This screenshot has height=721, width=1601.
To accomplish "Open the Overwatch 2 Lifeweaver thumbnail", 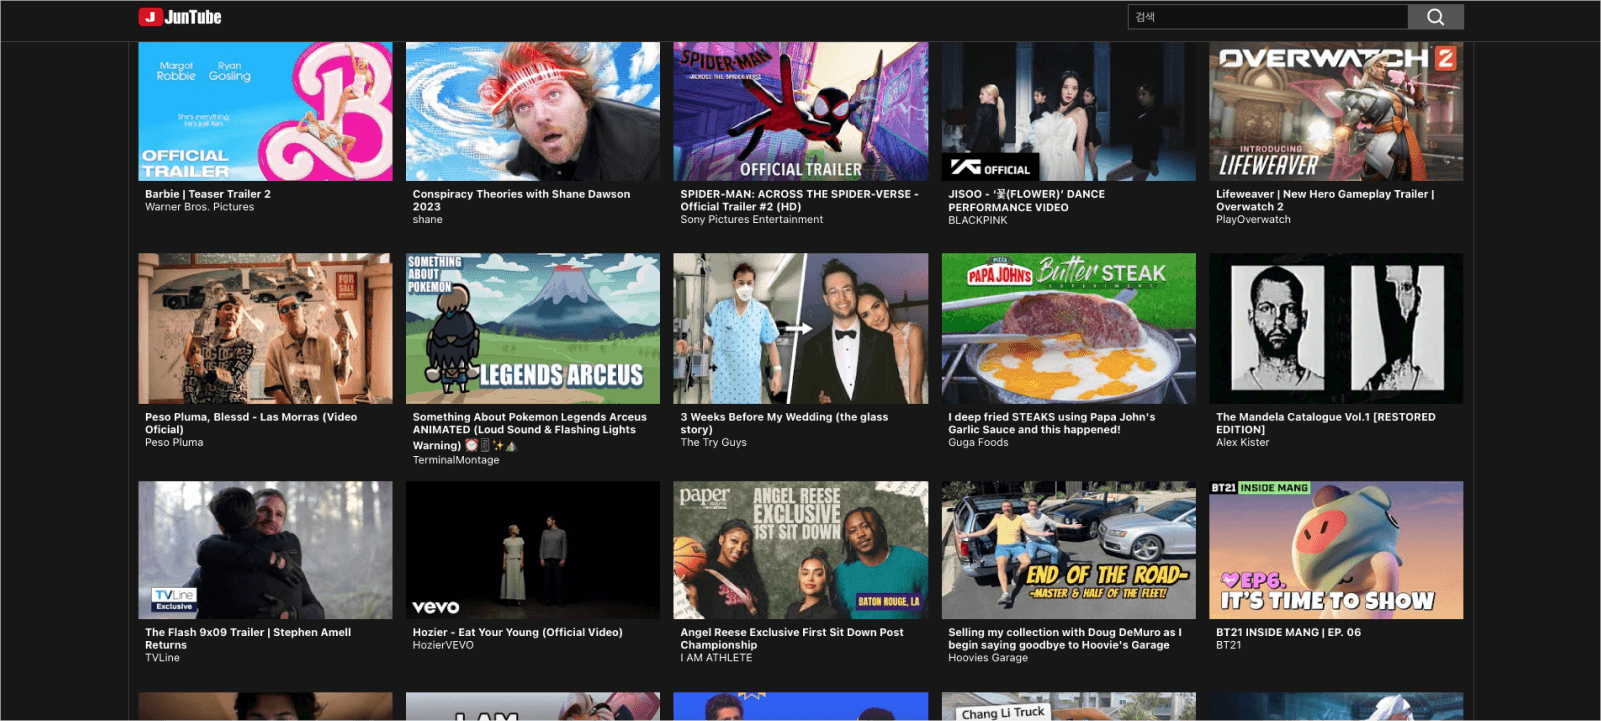I will 1336,111.
